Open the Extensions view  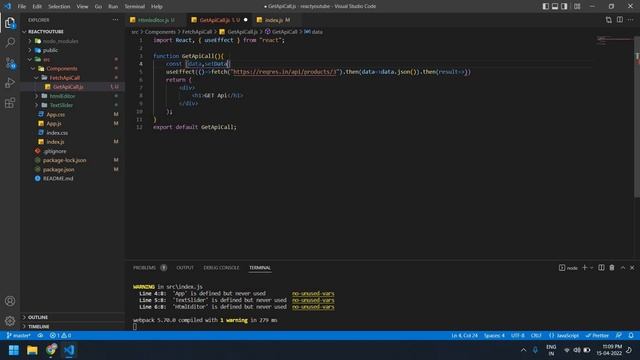[x=10, y=103]
